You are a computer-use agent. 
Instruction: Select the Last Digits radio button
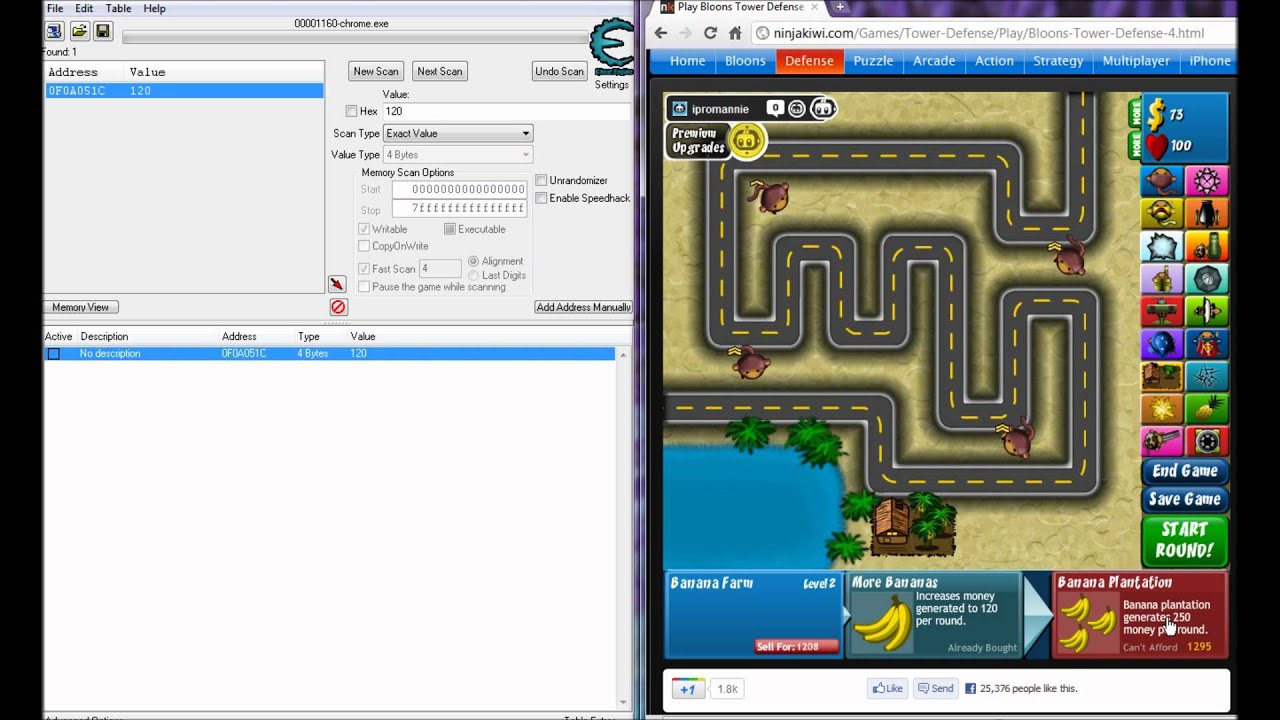(x=474, y=275)
